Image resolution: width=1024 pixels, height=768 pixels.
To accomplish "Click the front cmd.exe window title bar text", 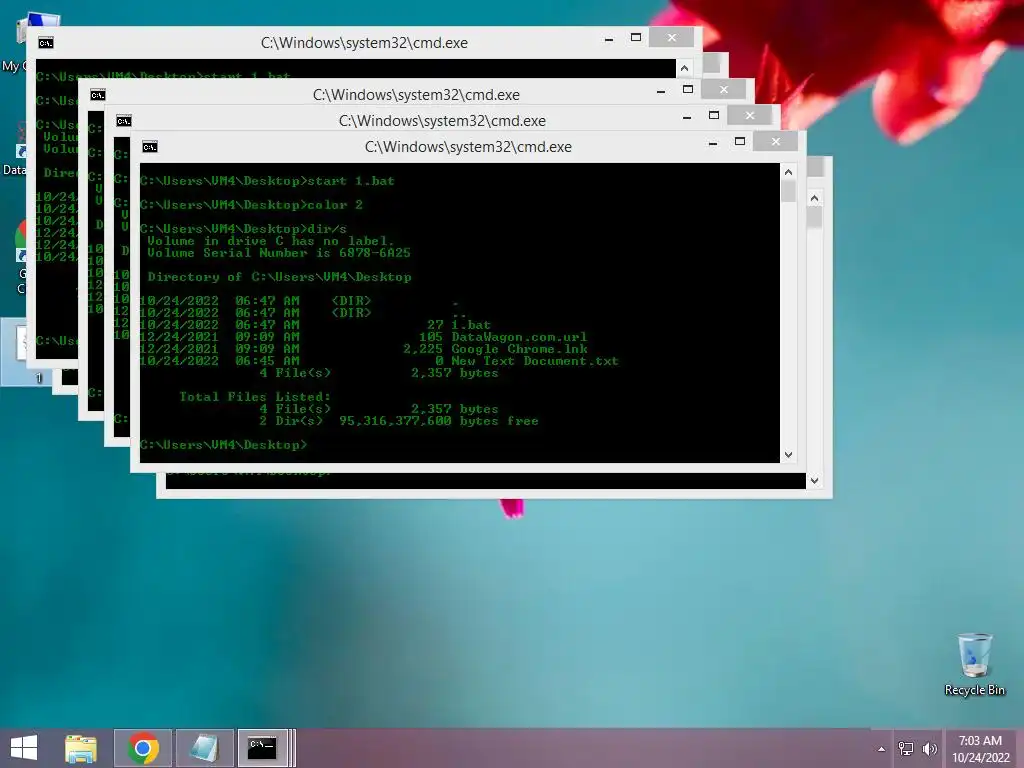I will tap(468, 147).
